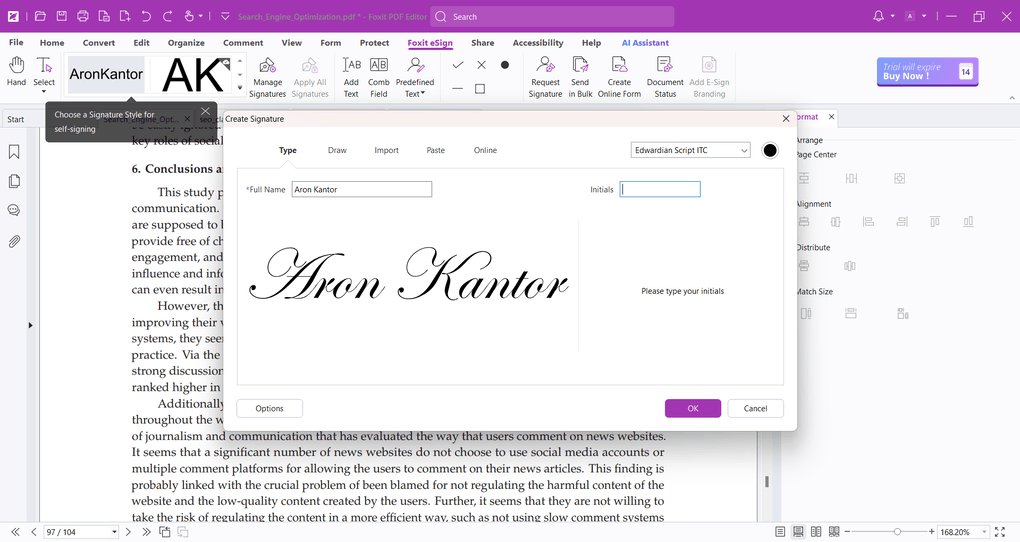This screenshot has height=542, width=1020.
Task: Open the signature font dropdown
Action: pos(690,150)
